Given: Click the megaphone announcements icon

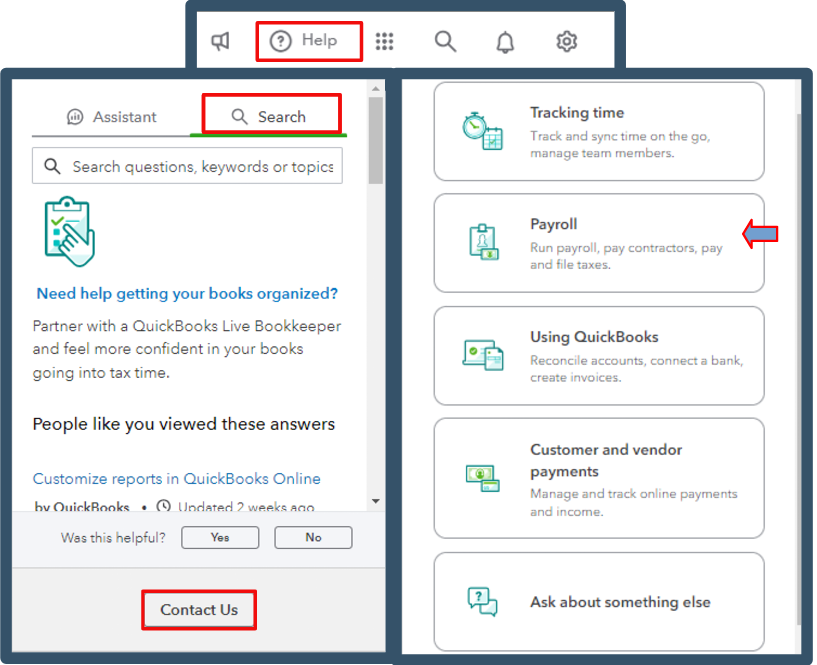Looking at the screenshot, I should [220, 41].
